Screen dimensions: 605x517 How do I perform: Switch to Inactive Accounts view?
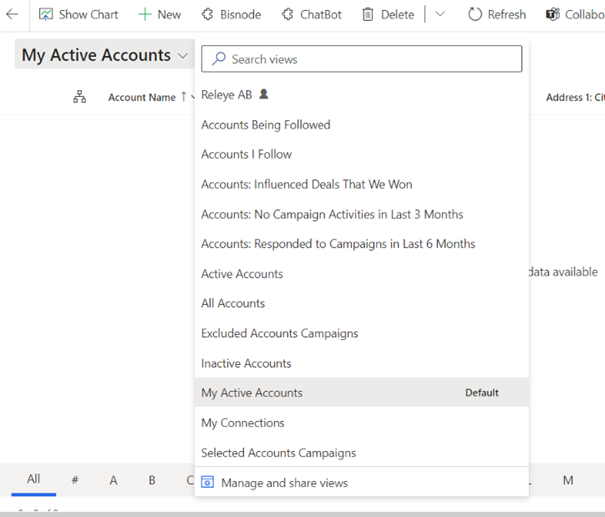point(246,363)
